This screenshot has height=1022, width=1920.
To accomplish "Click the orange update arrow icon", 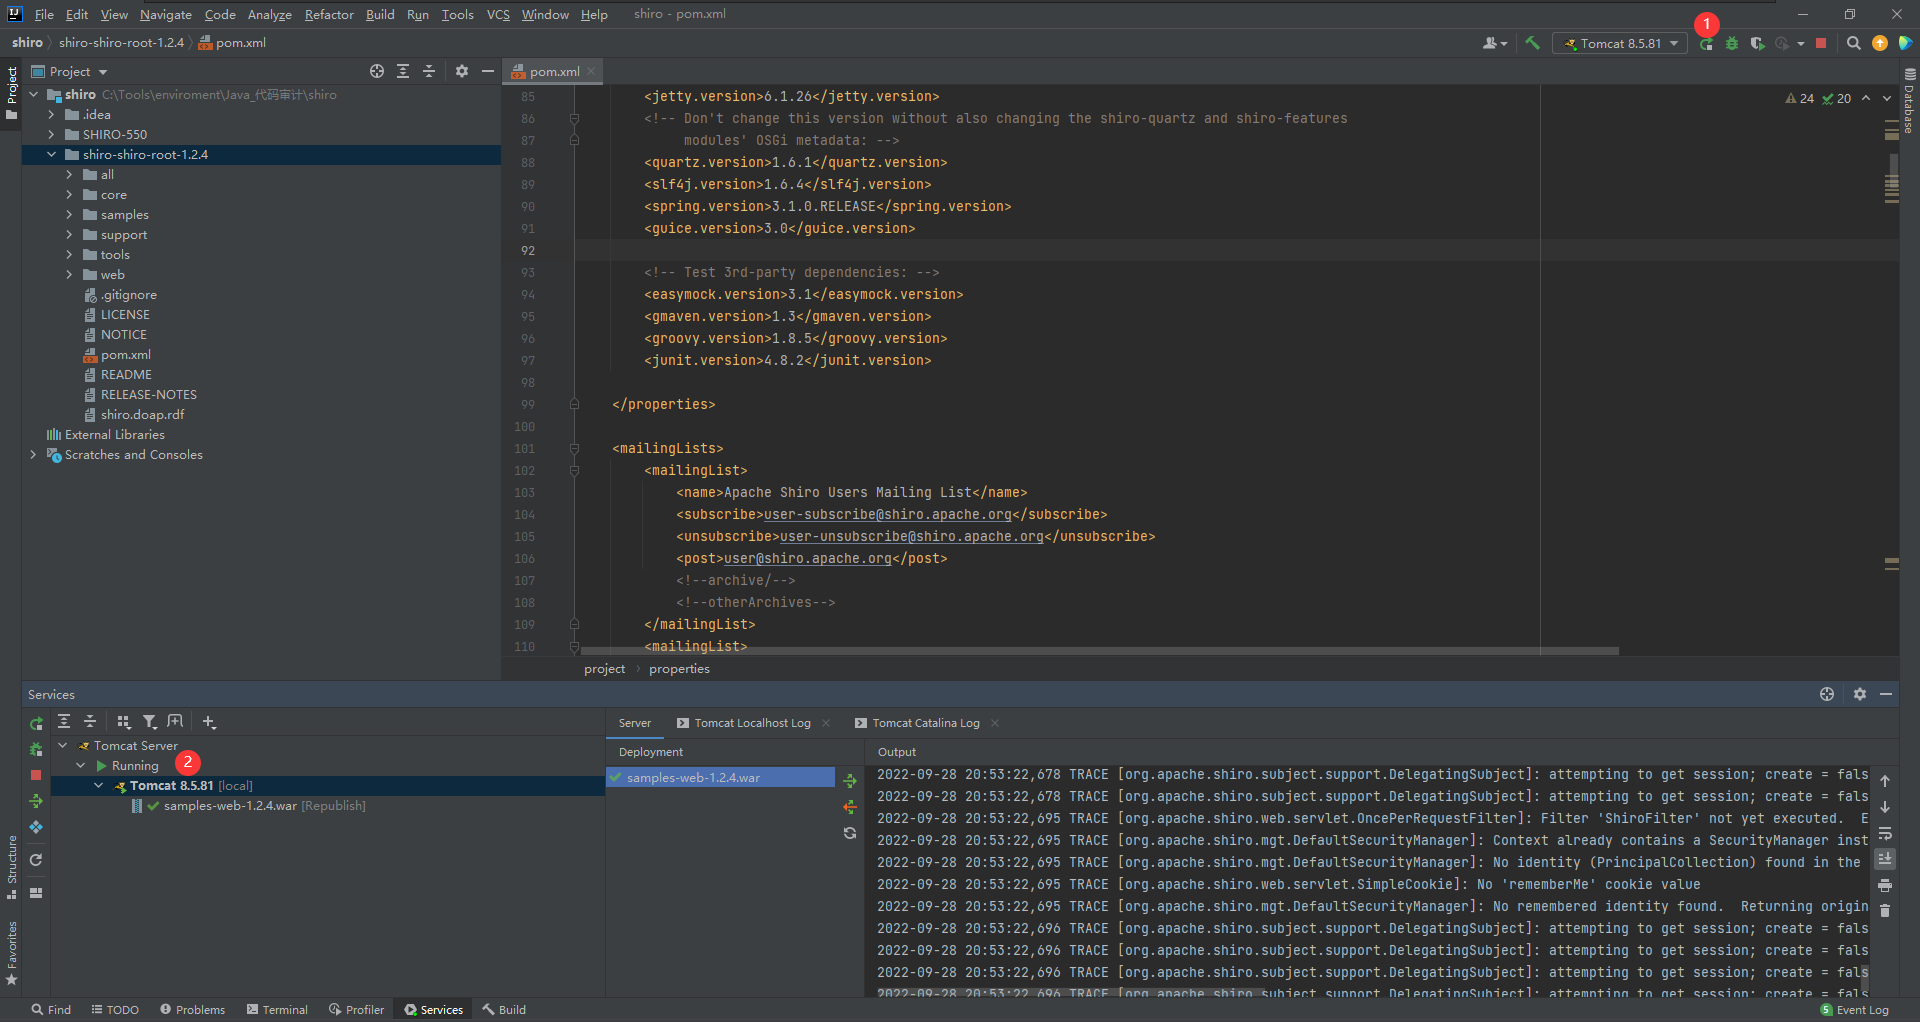I will pos(1880,43).
